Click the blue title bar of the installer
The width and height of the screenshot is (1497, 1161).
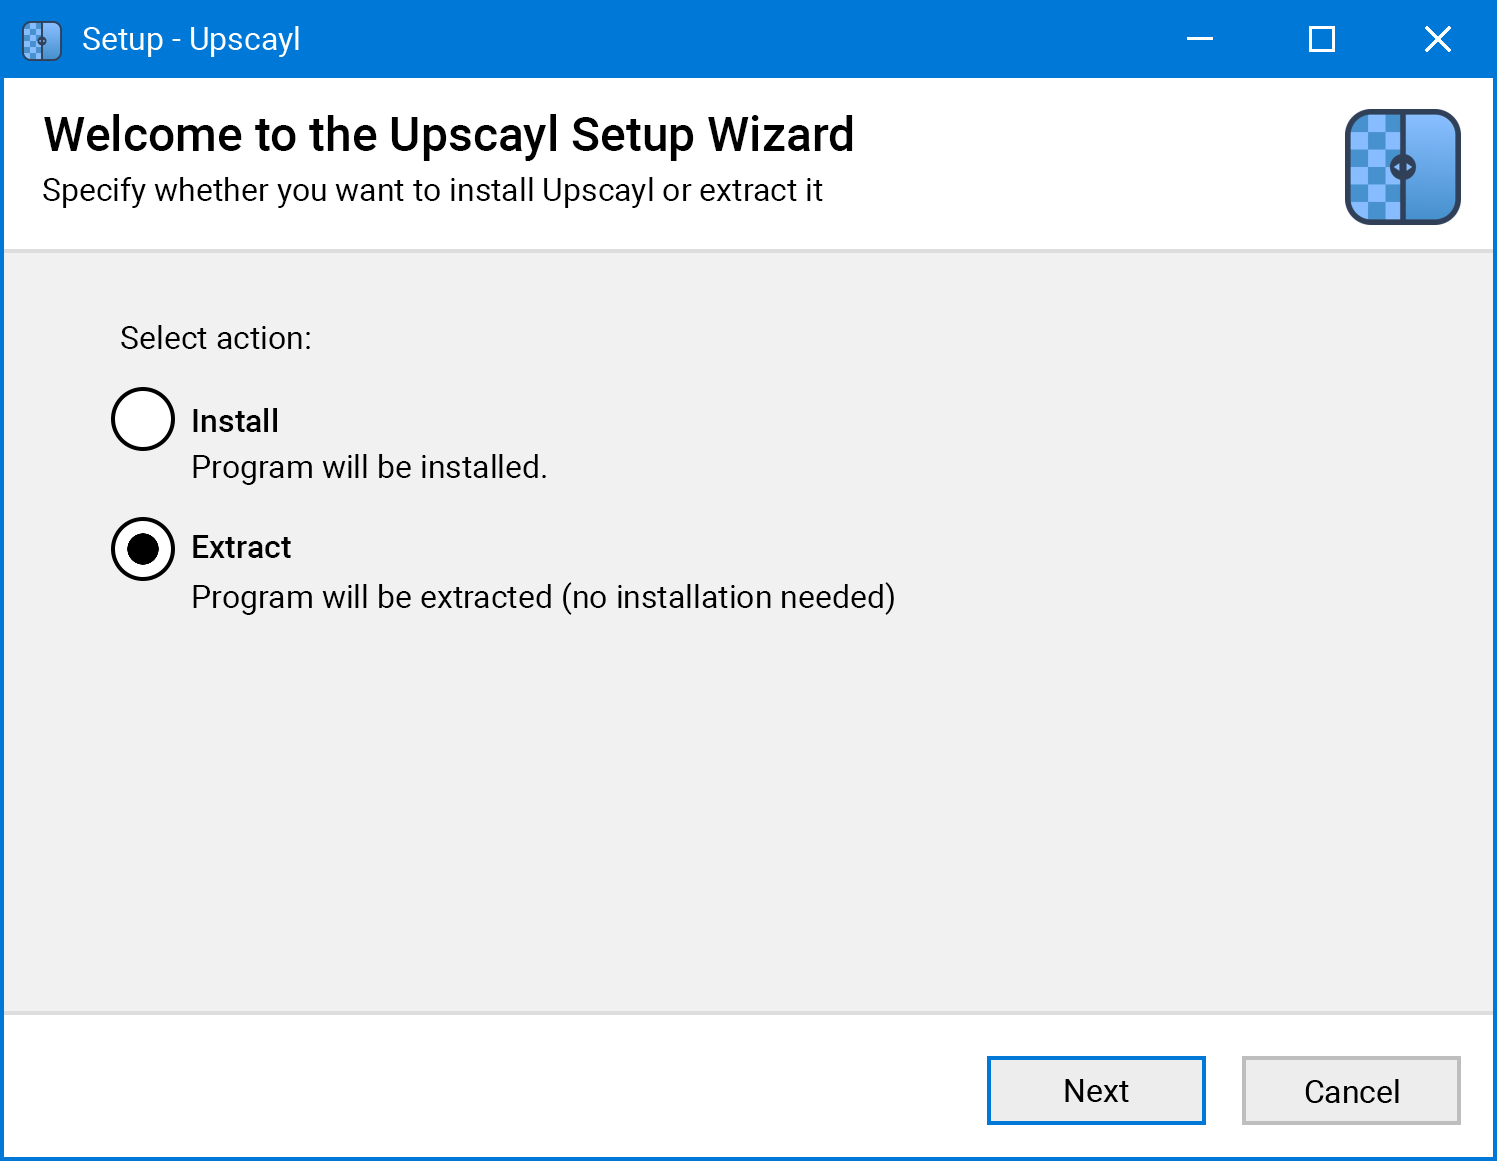tap(700, 39)
